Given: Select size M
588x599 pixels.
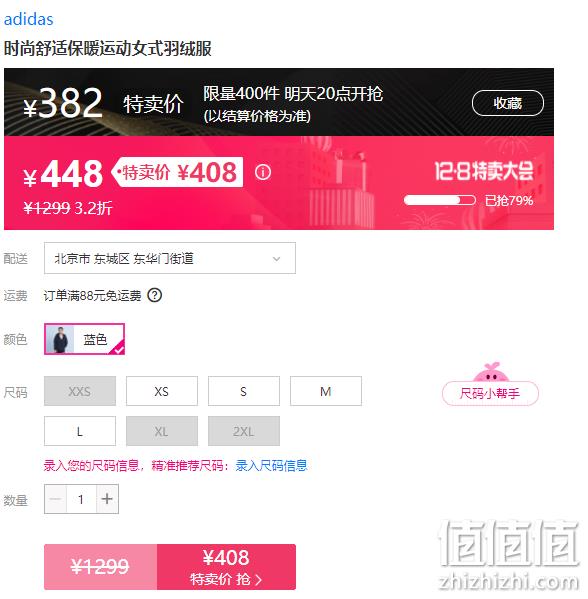Looking at the screenshot, I should 326,391.
